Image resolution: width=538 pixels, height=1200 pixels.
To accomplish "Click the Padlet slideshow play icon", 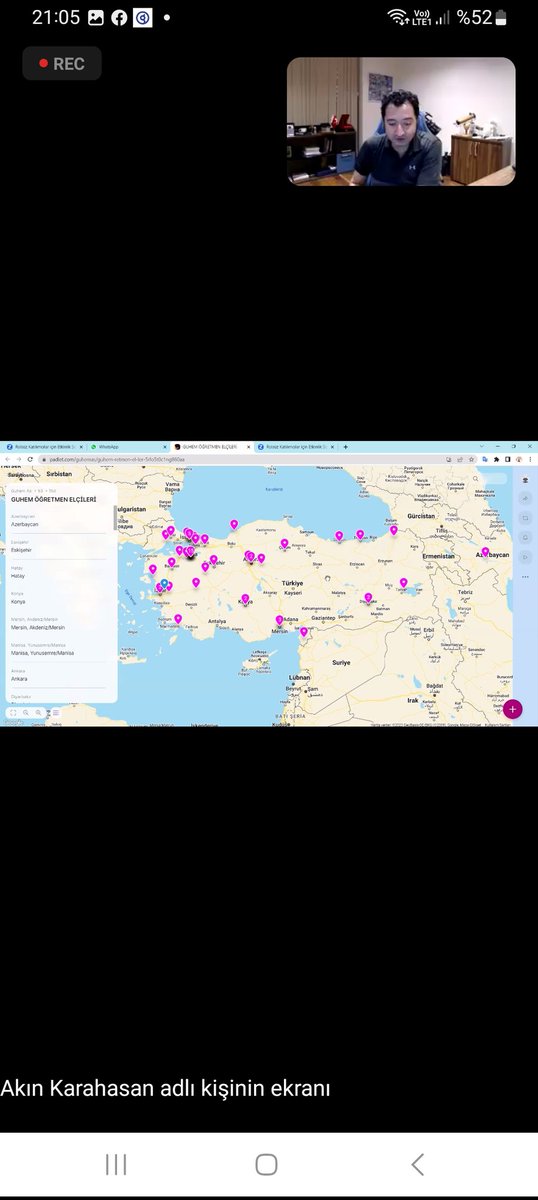I will [525, 556].
